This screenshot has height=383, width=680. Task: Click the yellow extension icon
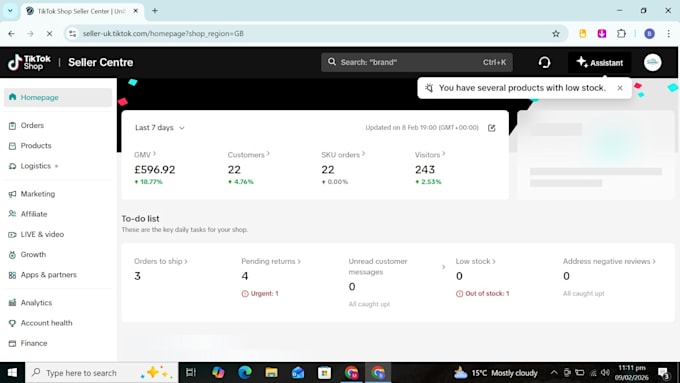pyautogui.click(x=582, y=33)
